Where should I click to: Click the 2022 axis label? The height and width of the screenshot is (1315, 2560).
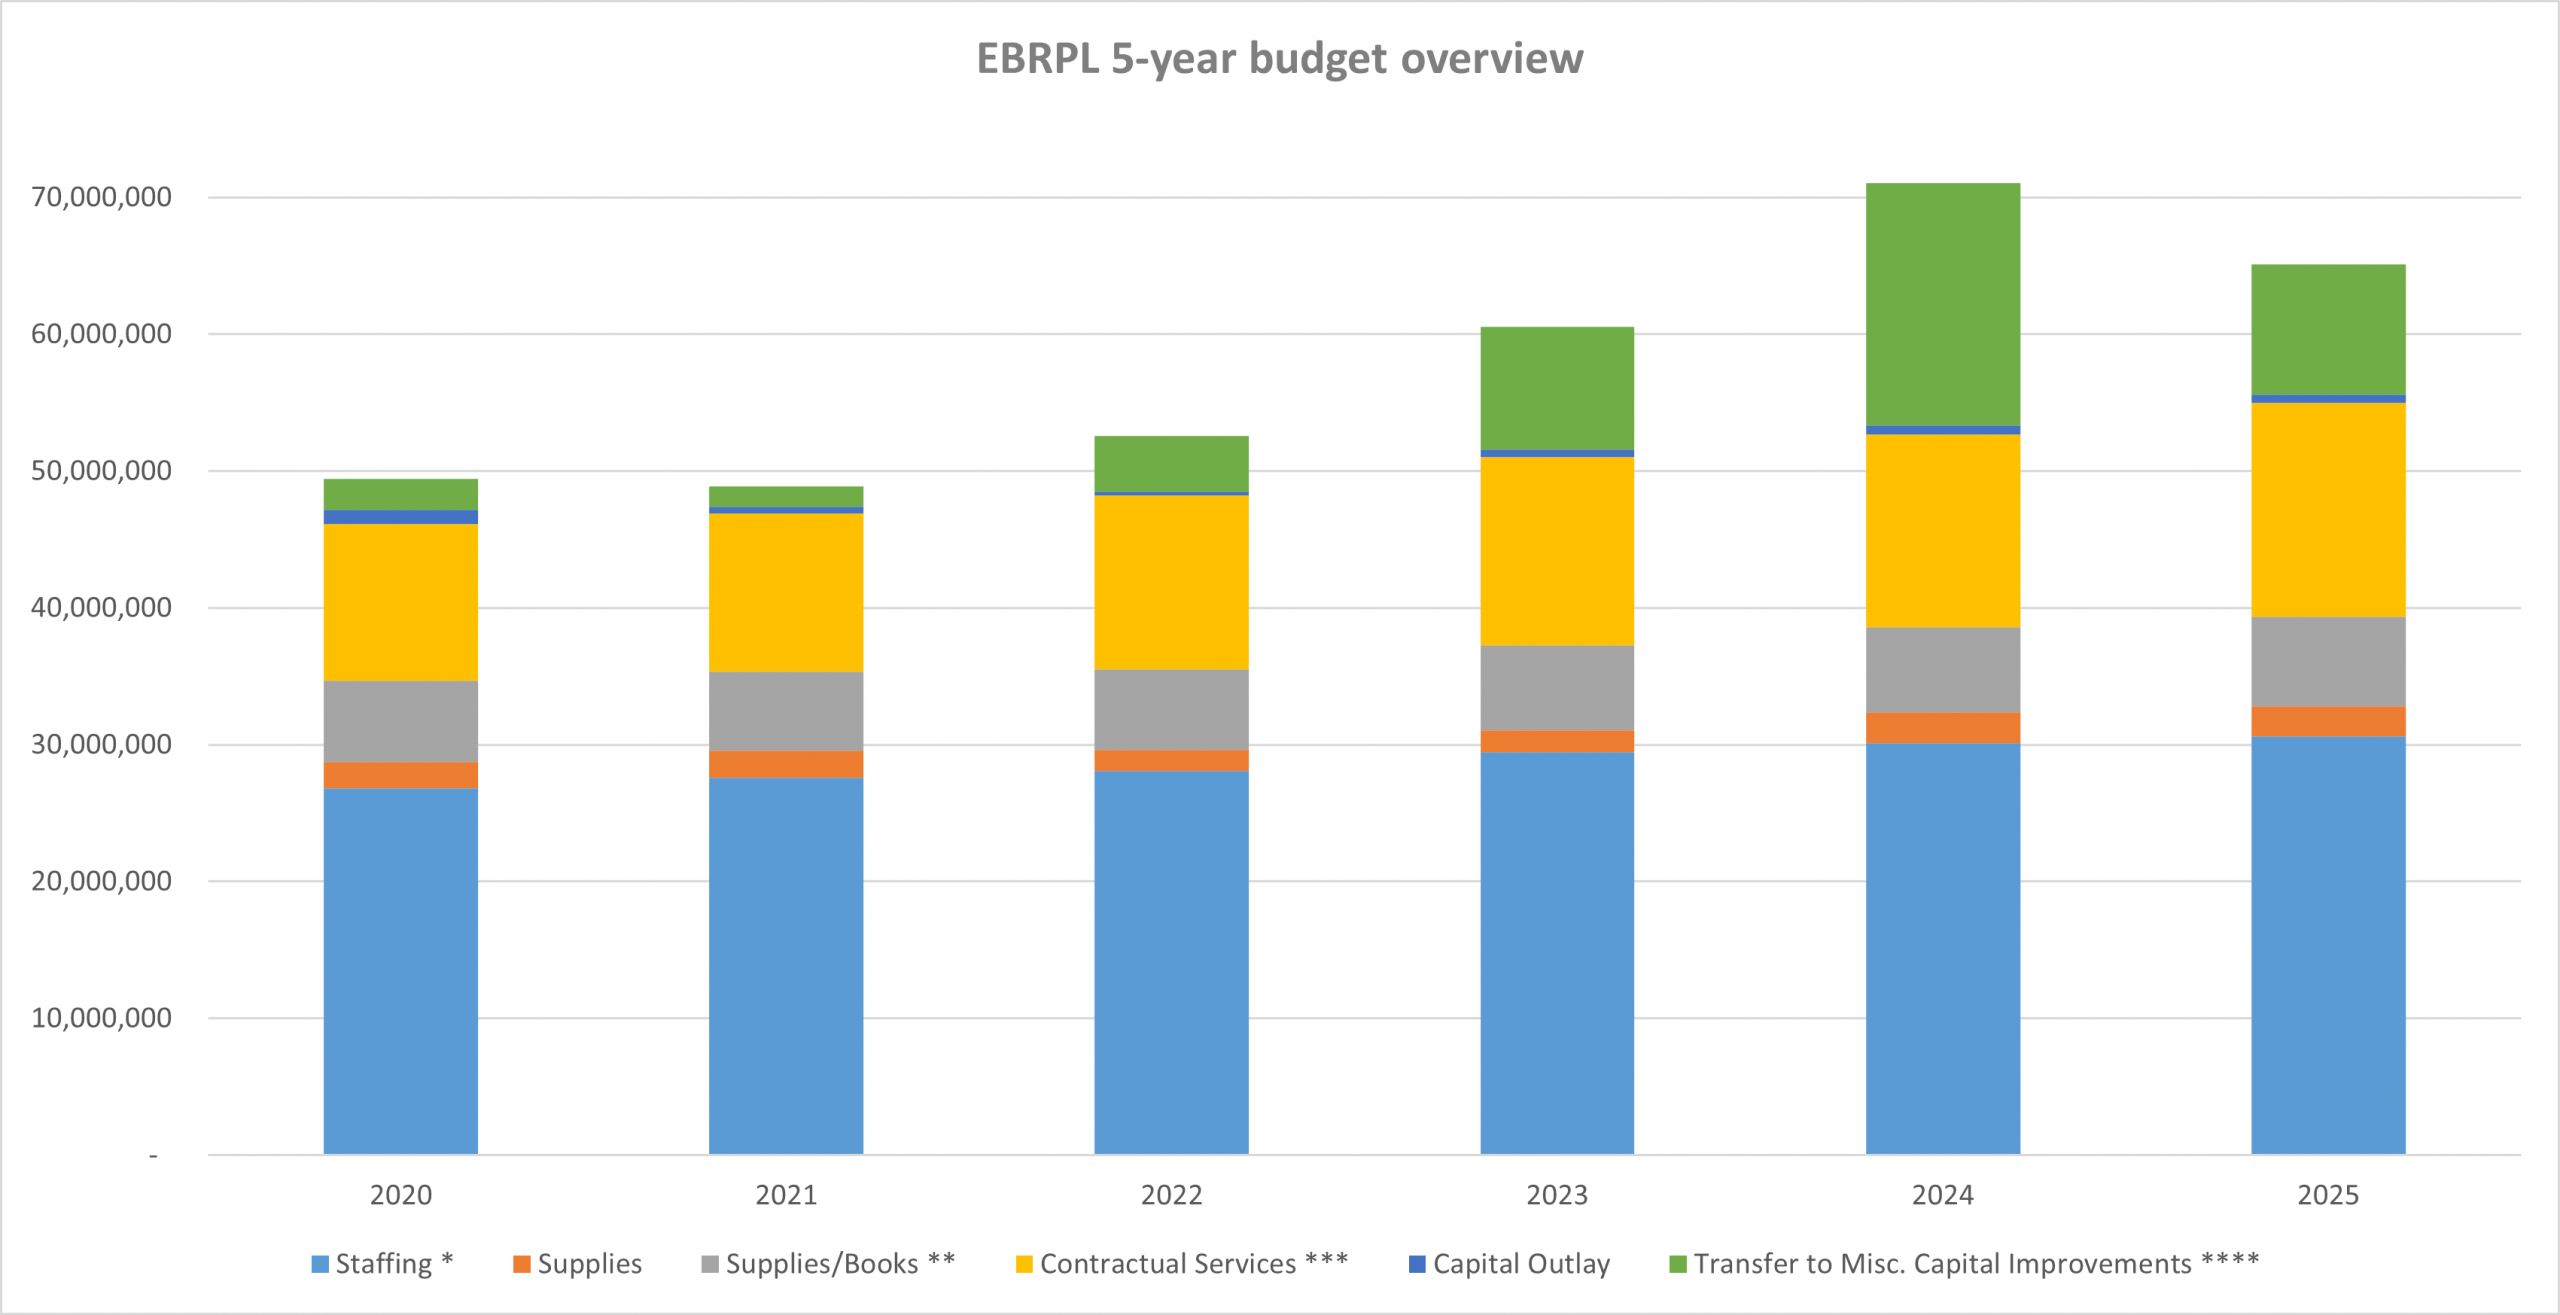point(1172,1195)
